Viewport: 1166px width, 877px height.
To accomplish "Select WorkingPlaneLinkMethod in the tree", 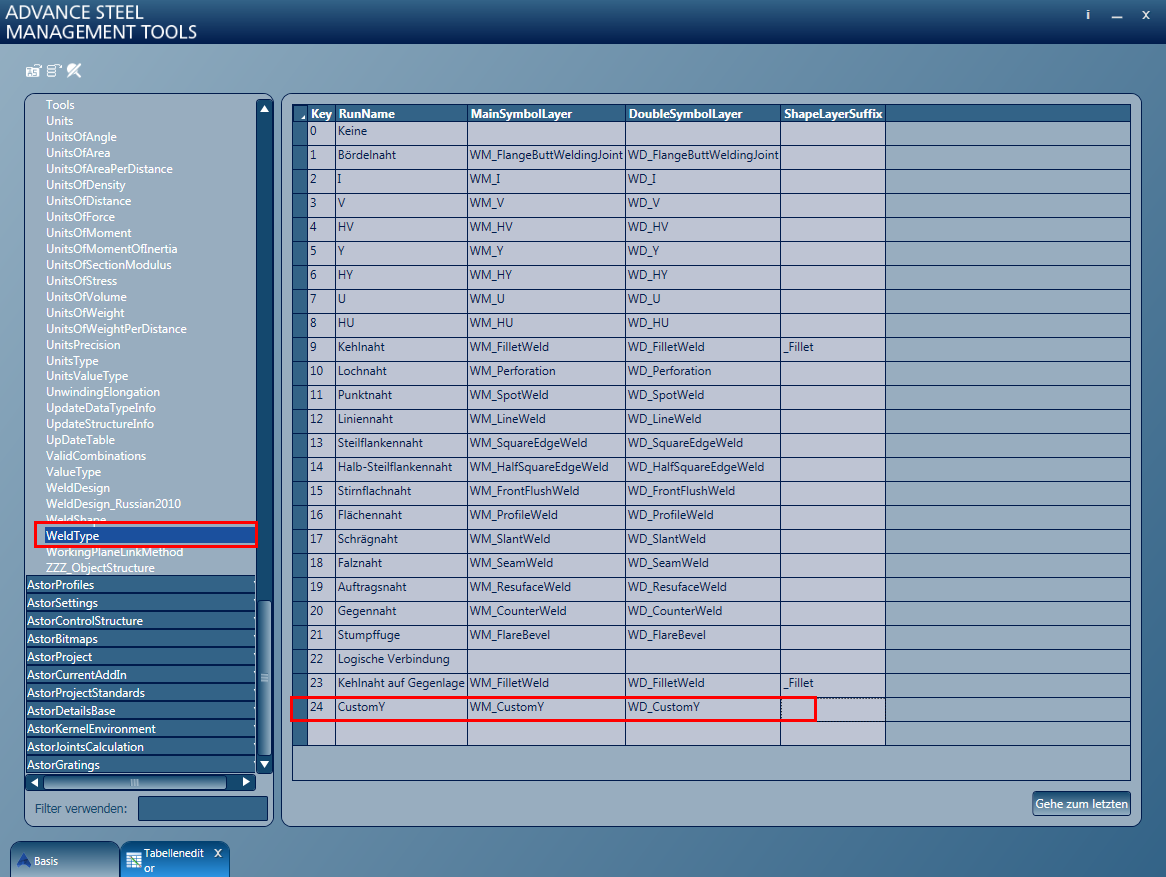I will pyautogui.click(x=114, y=552).
